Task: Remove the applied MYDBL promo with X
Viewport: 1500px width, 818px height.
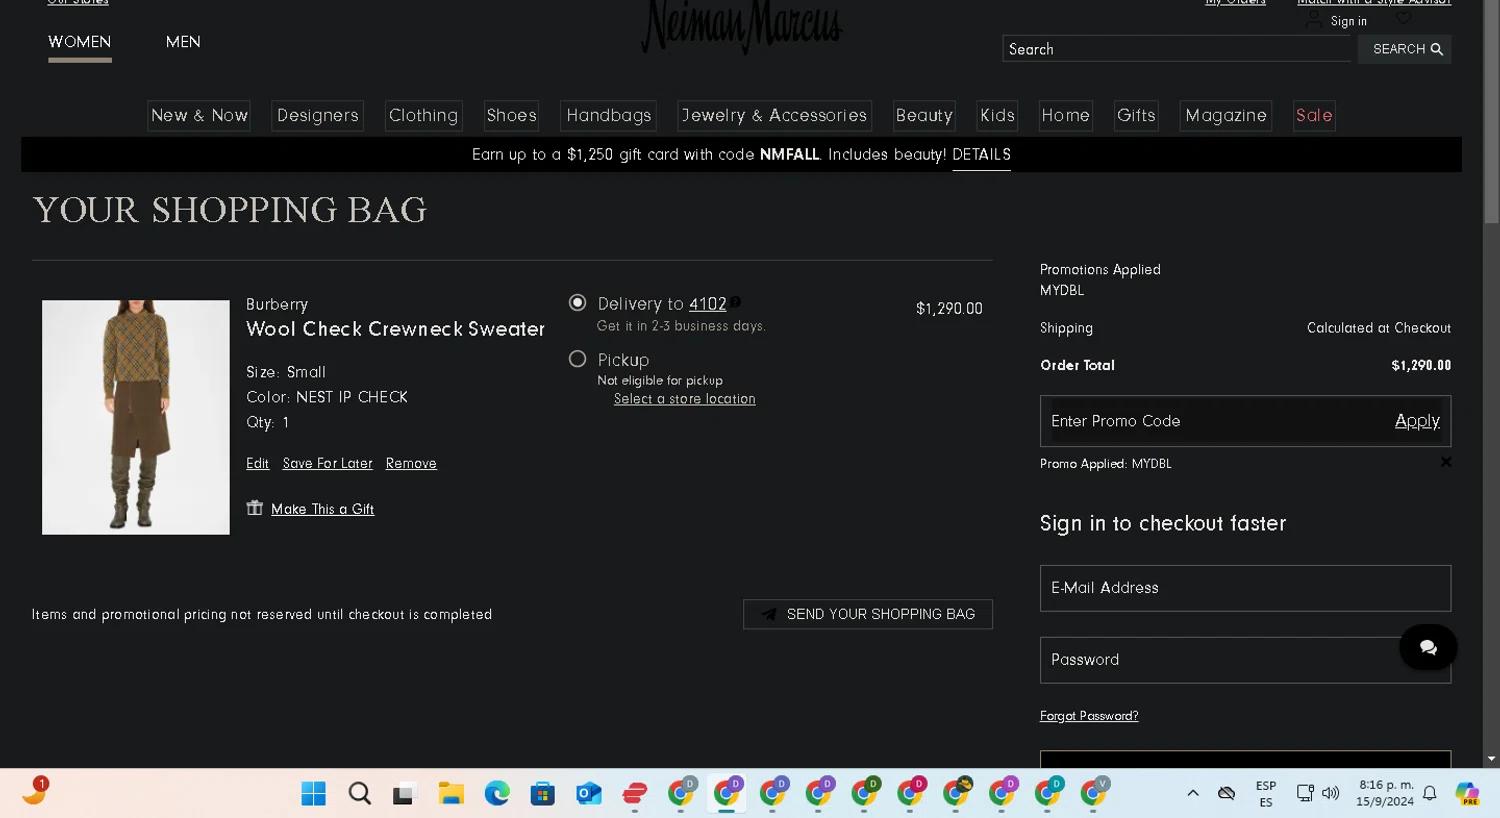Action: (x=1445, y=462)
